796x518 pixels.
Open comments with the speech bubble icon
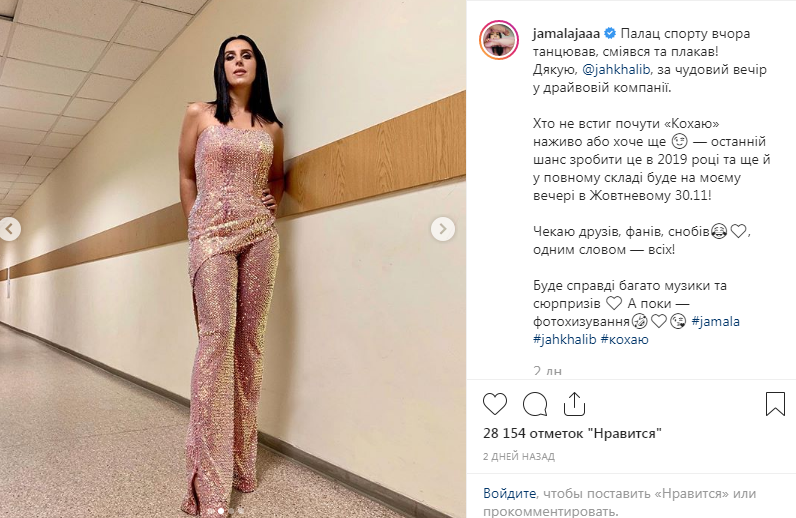pyautogui.click(x=535, y=404)
